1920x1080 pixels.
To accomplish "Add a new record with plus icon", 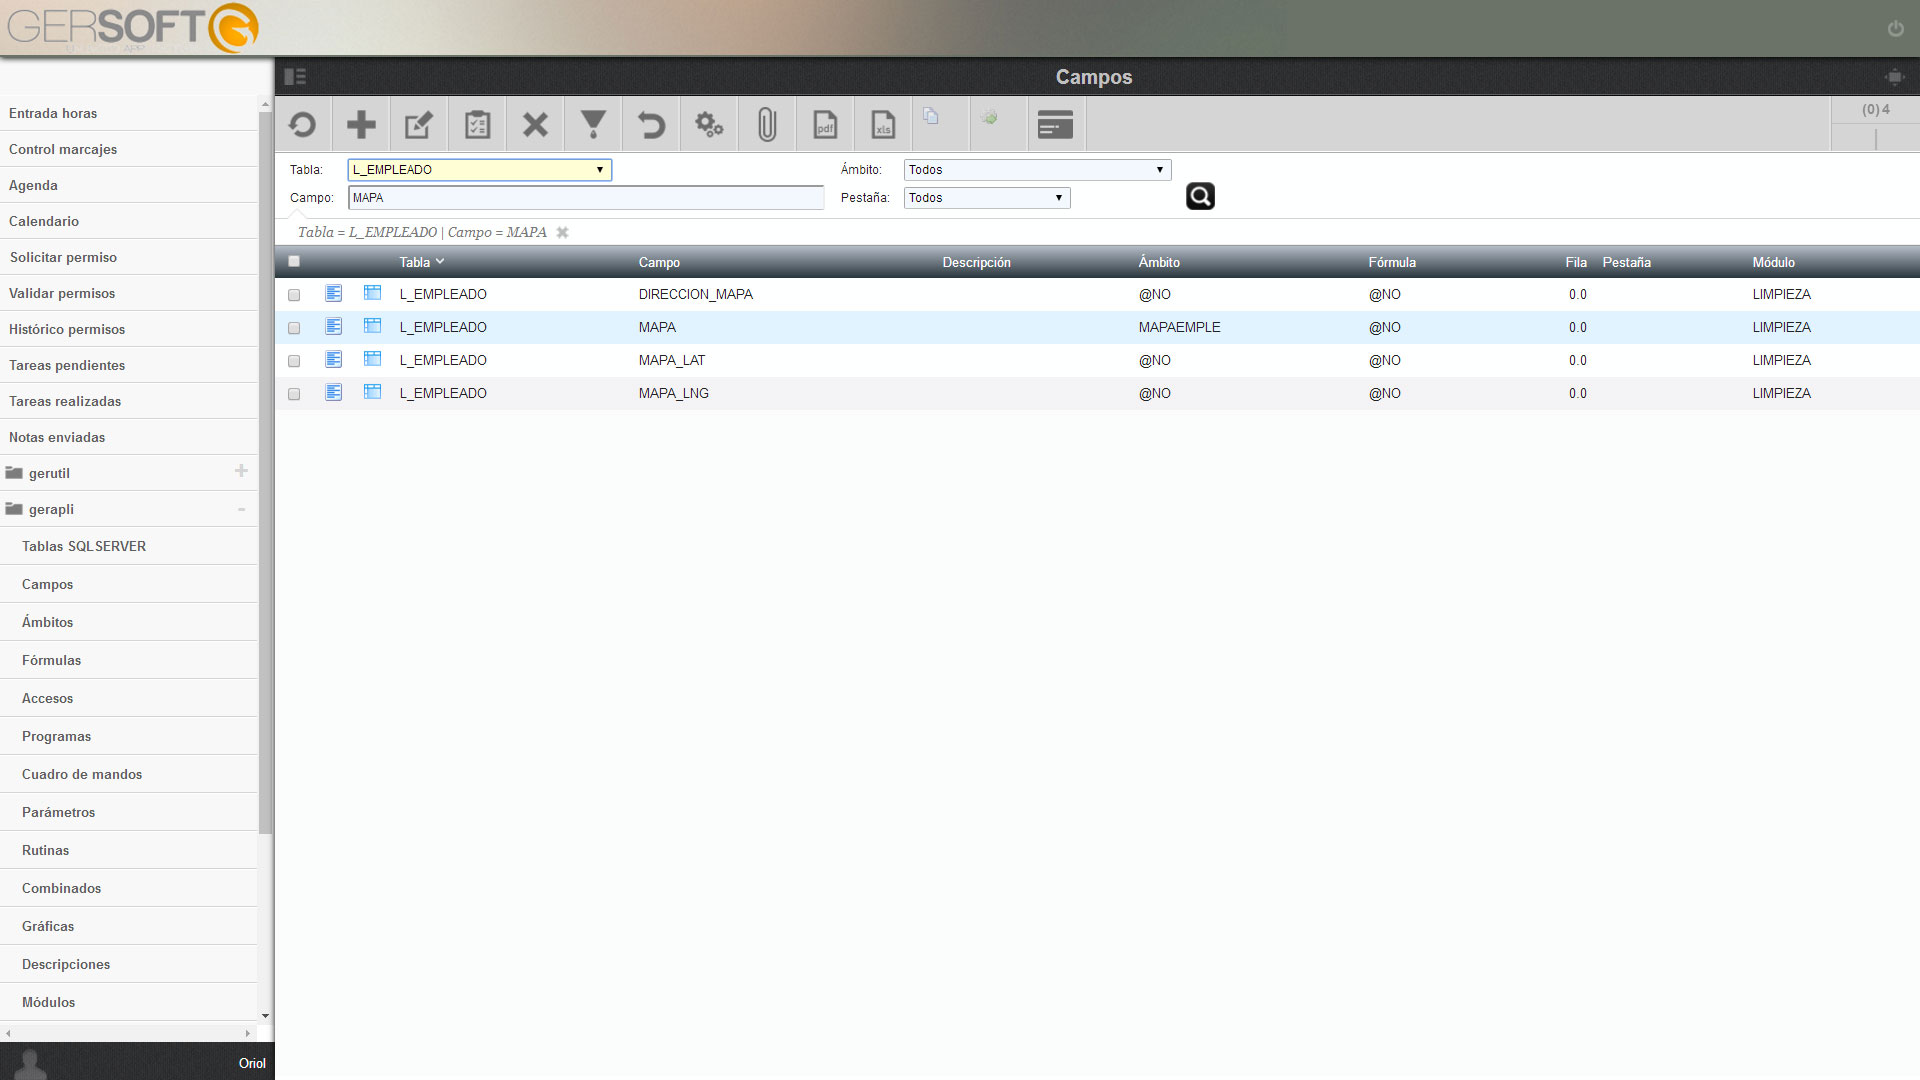I will [361, 125].
